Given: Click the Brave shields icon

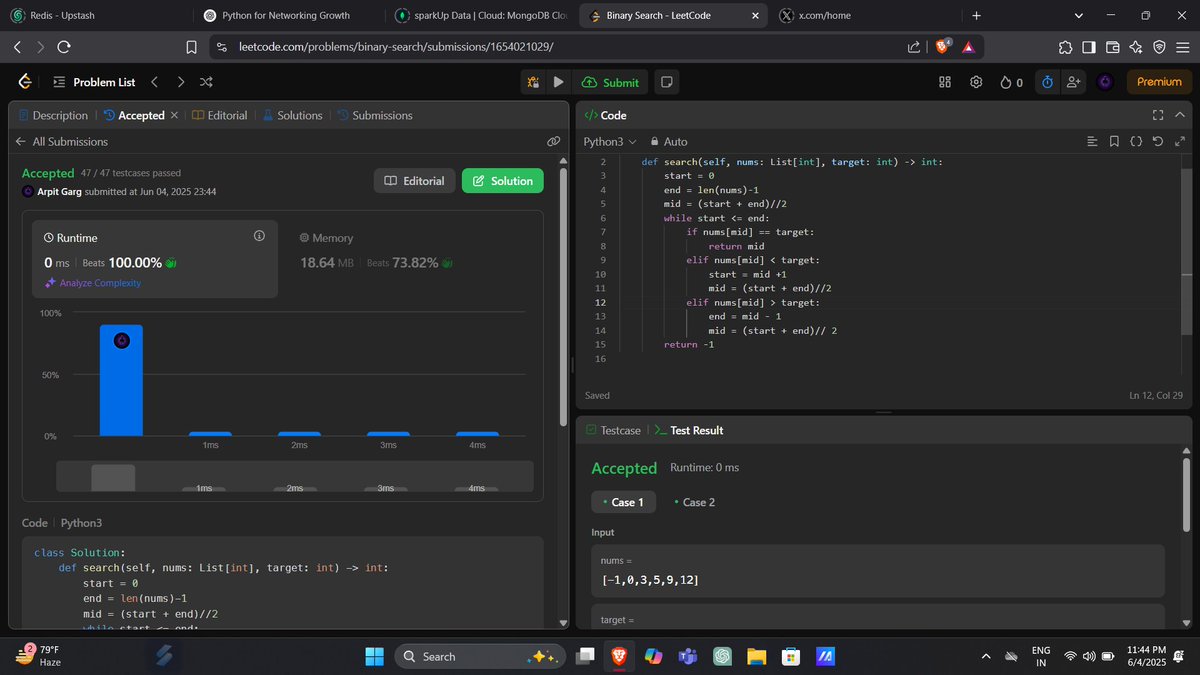Looking at the screenshot, I should click(x=944, y=47).
